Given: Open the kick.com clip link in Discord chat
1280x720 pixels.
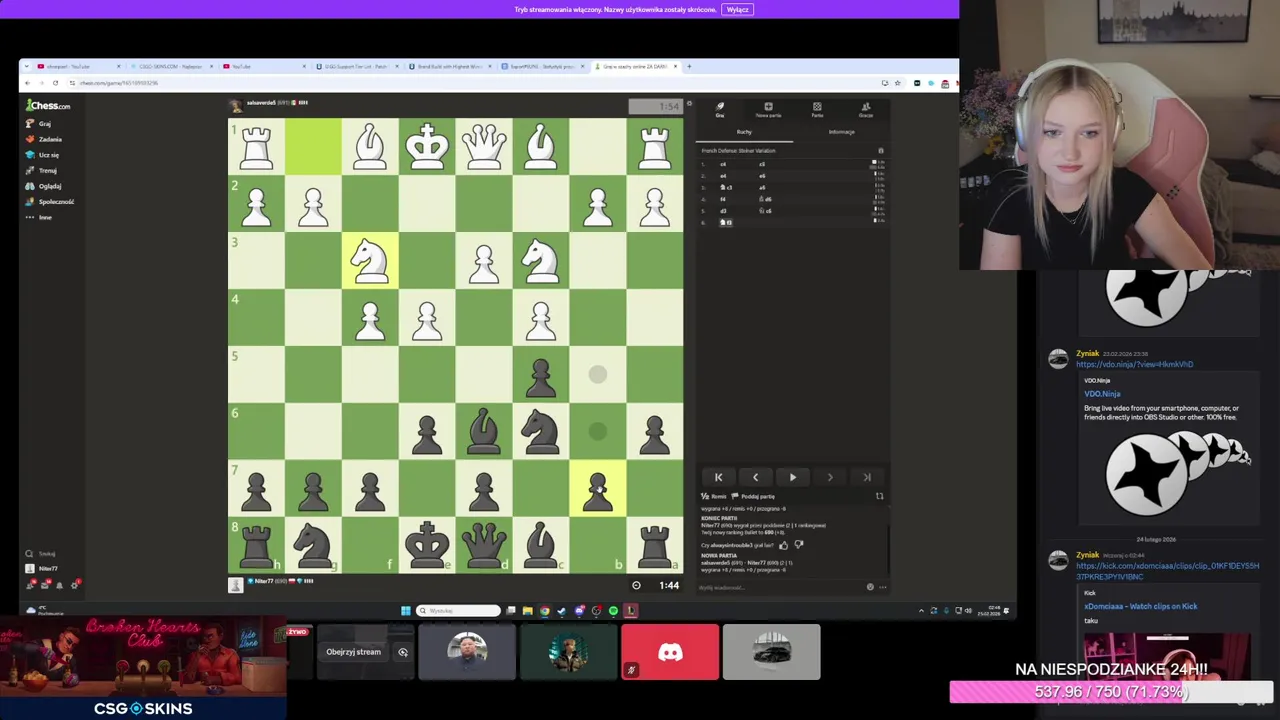Looking at the screenshot, I should coord(1167,571).
